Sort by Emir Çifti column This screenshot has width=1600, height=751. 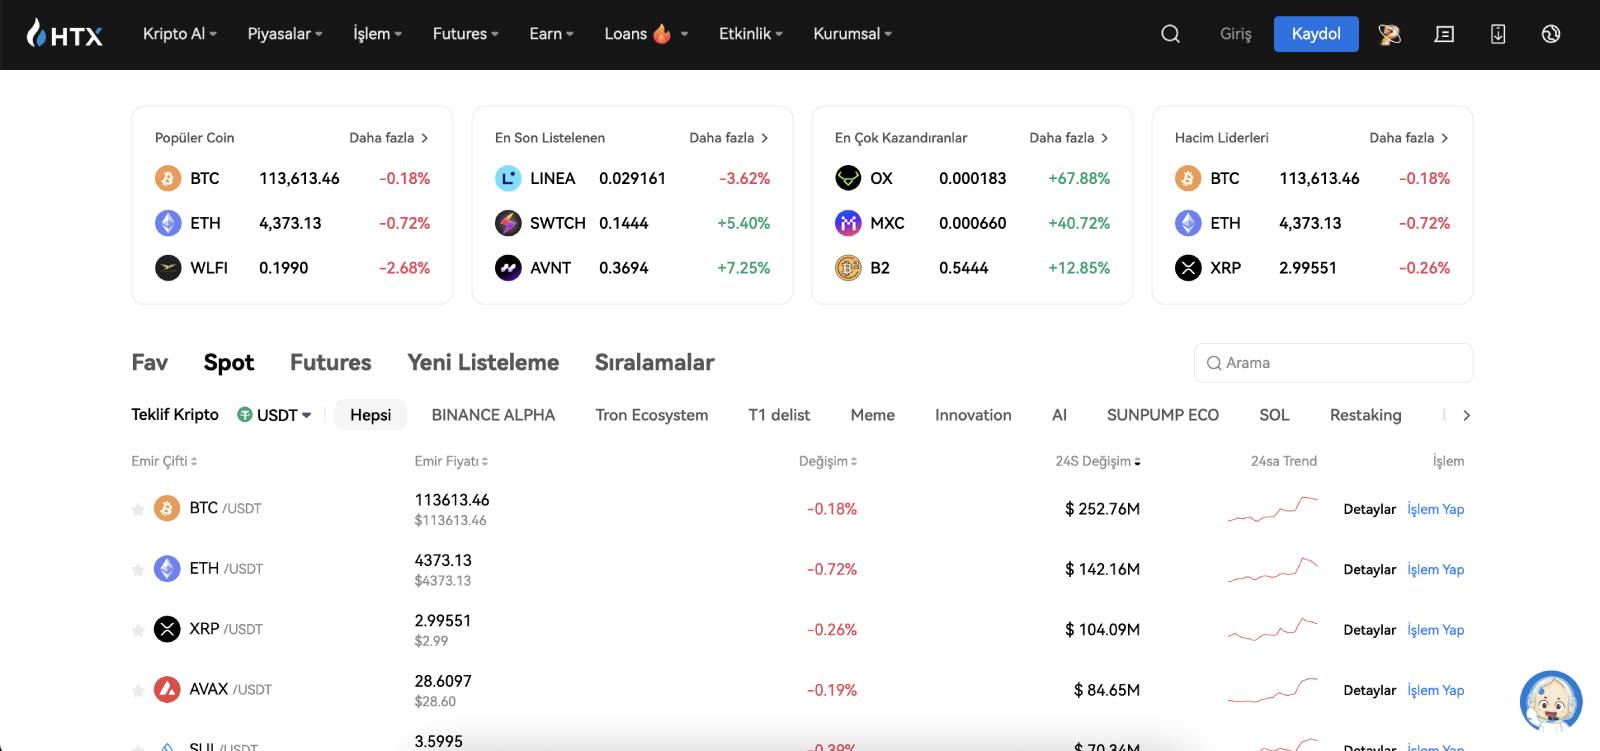164,461
